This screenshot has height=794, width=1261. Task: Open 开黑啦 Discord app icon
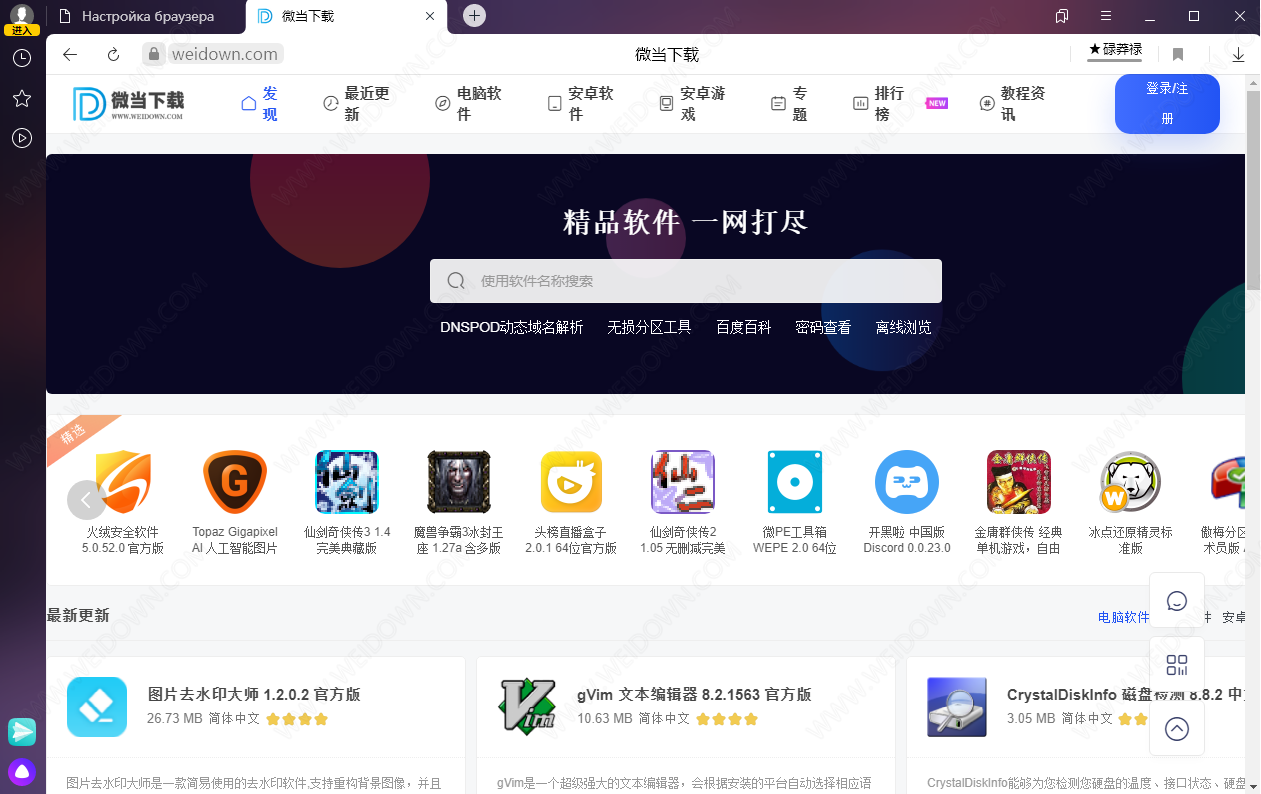pos(907,482)
